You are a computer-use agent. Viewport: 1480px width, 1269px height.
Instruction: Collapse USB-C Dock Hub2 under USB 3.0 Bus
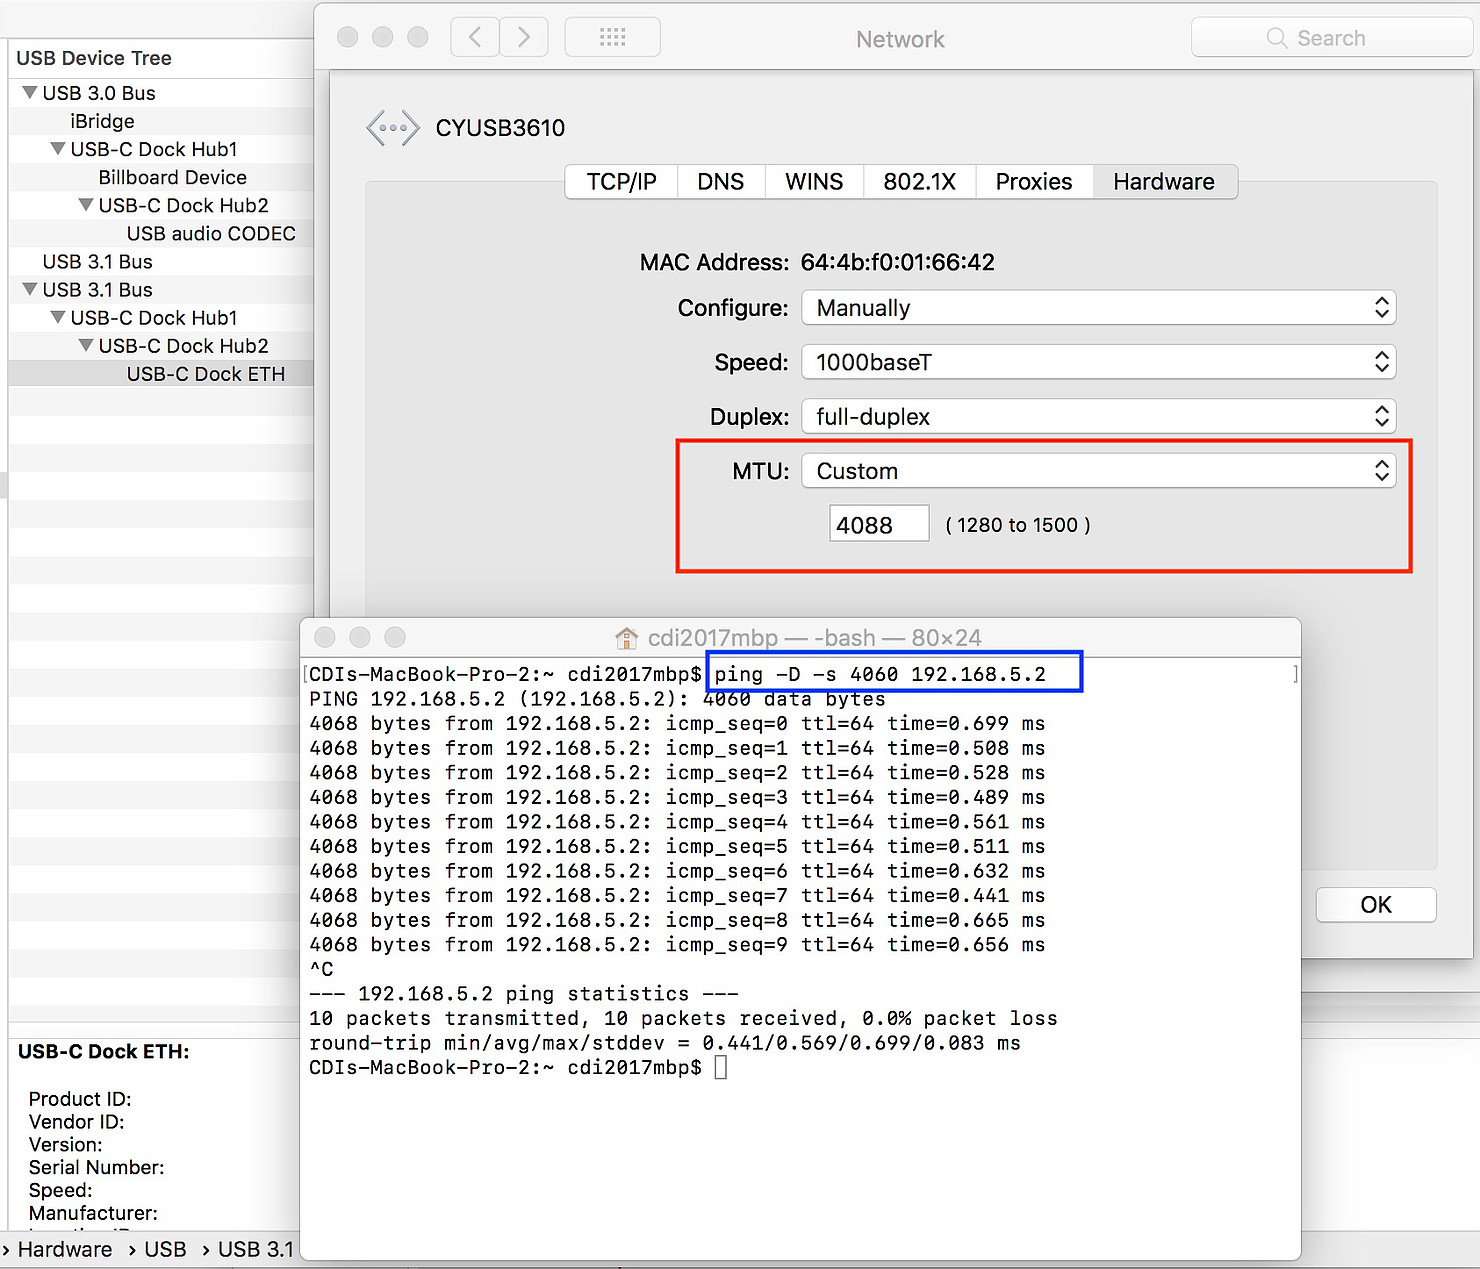point(86,205)
